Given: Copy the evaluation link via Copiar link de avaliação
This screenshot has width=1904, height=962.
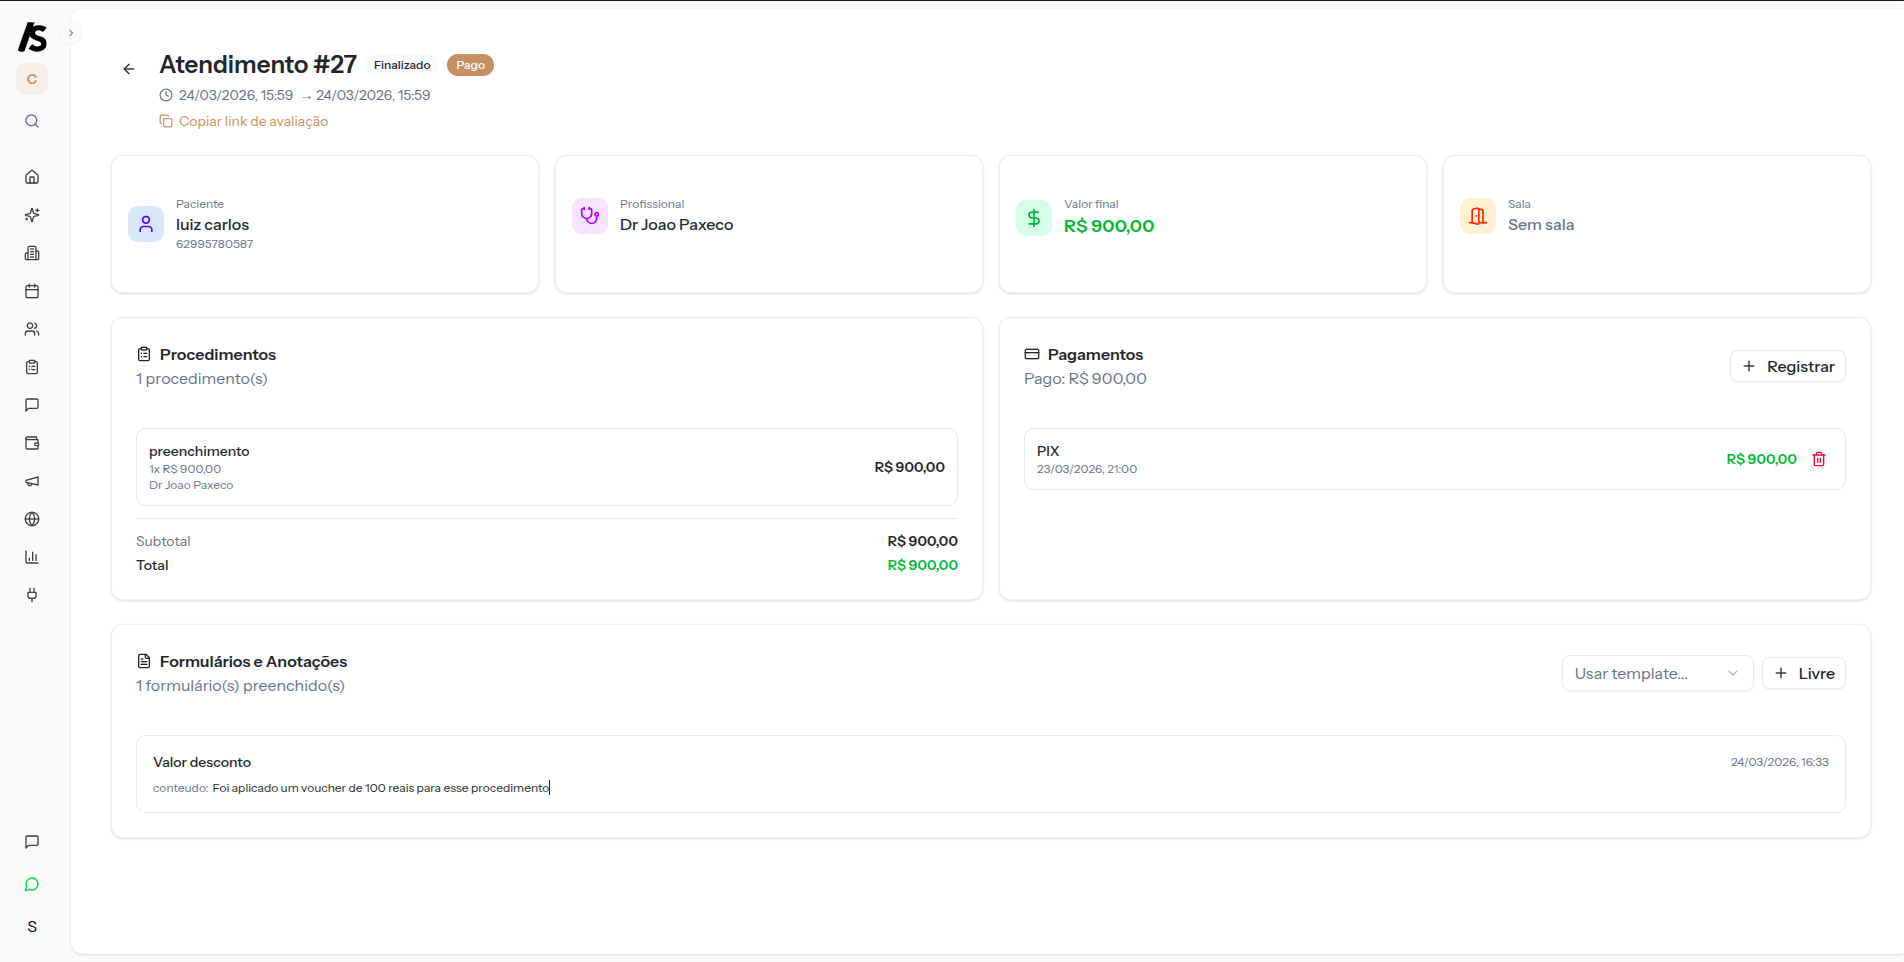Looking at the screenshot, I should (x=244, y=121).
